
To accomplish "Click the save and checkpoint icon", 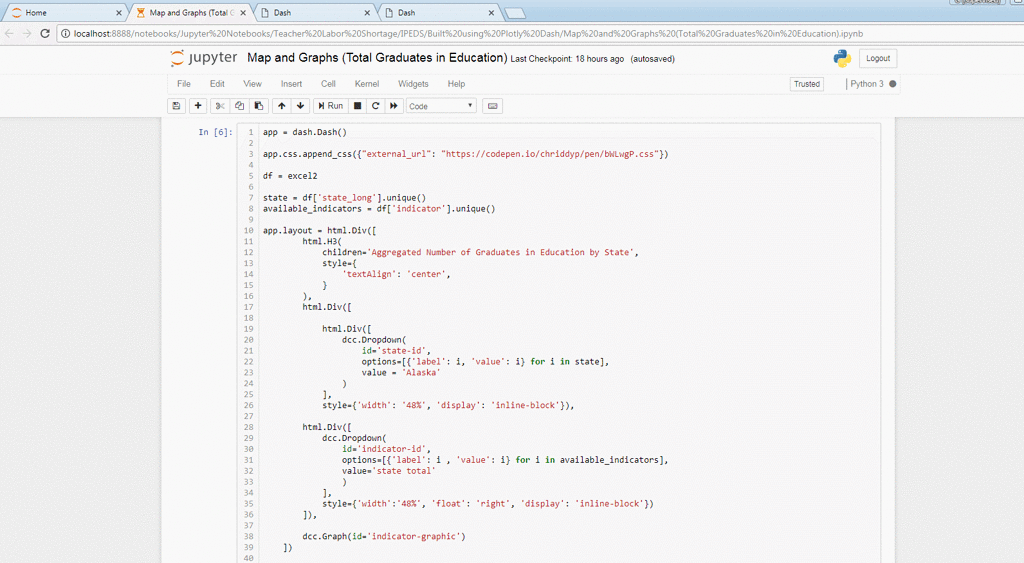I will point(177,106).
